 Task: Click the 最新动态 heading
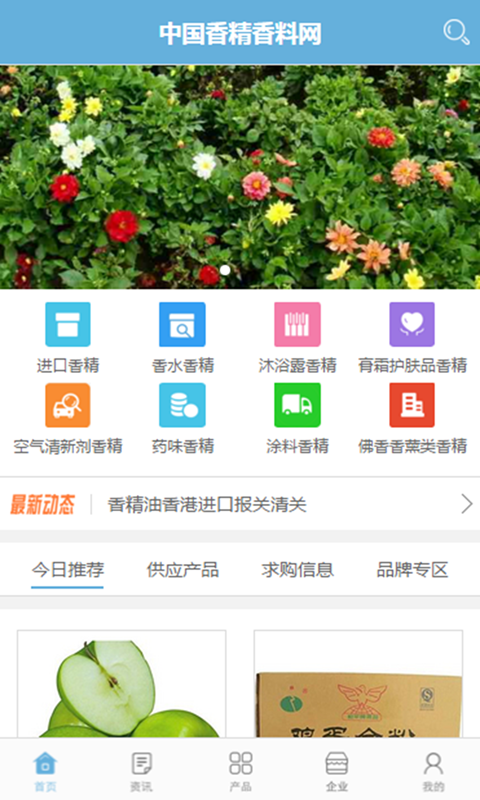(x=42, y=505)
